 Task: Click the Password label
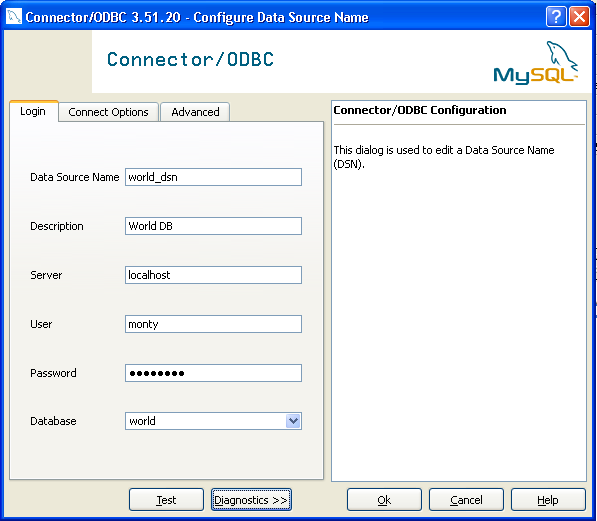click(x=53, y=373)
